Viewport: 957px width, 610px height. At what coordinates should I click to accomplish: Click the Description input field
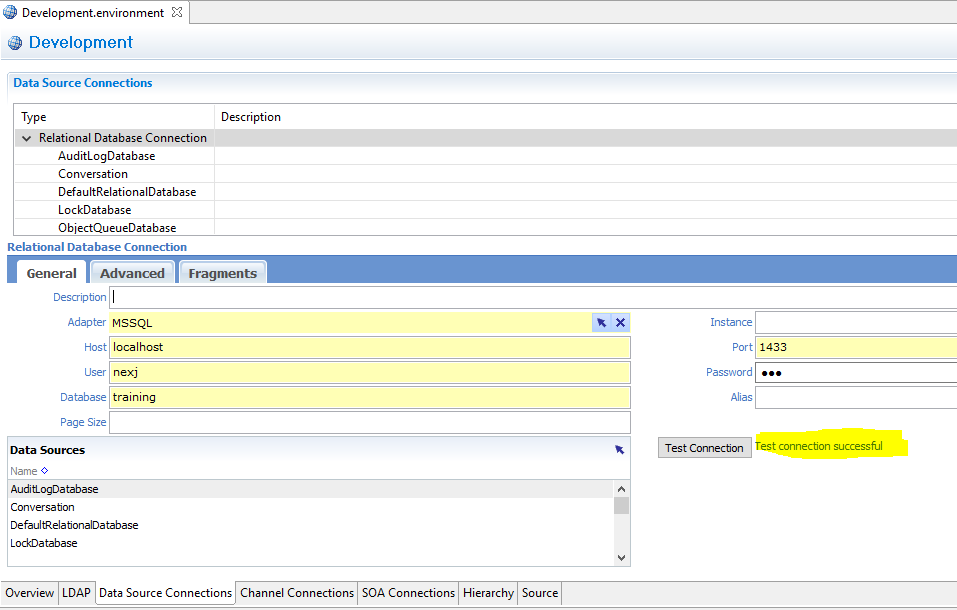300,296
